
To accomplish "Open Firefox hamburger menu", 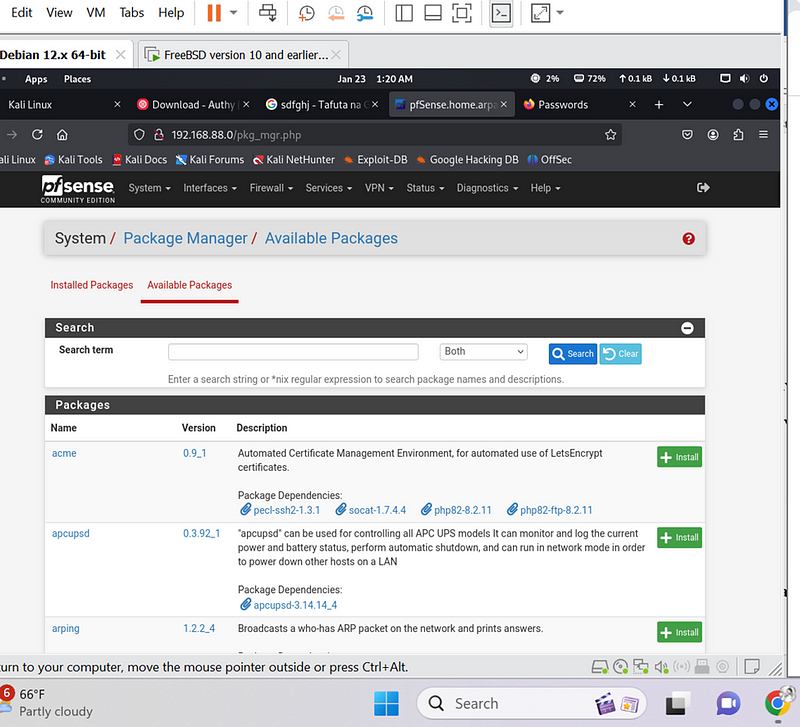I will point(763,135).
